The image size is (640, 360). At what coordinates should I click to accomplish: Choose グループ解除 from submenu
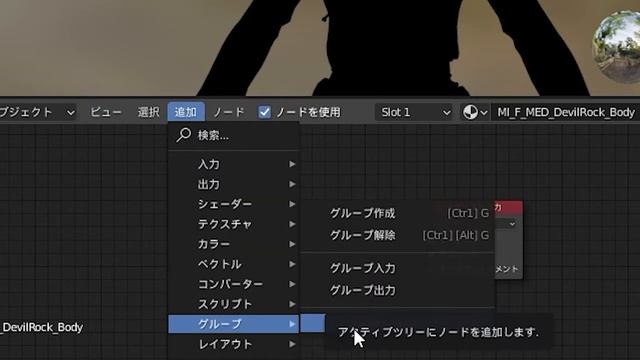point(398,235)
